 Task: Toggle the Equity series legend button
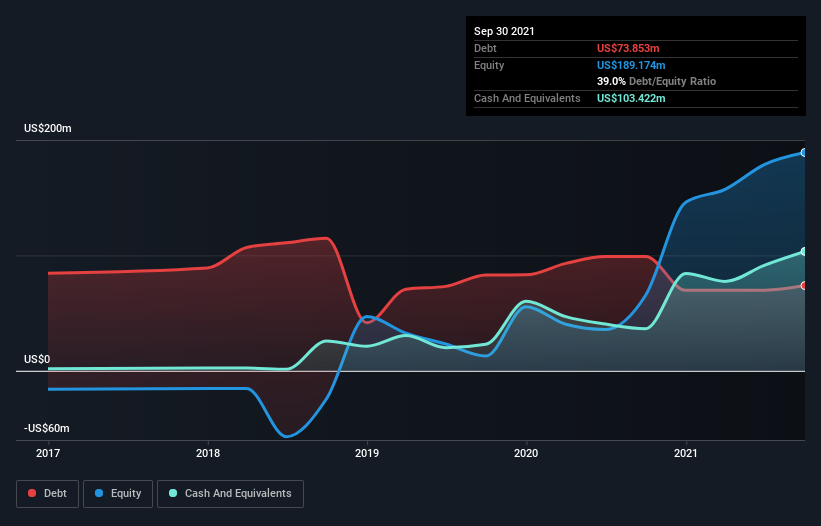118,494
